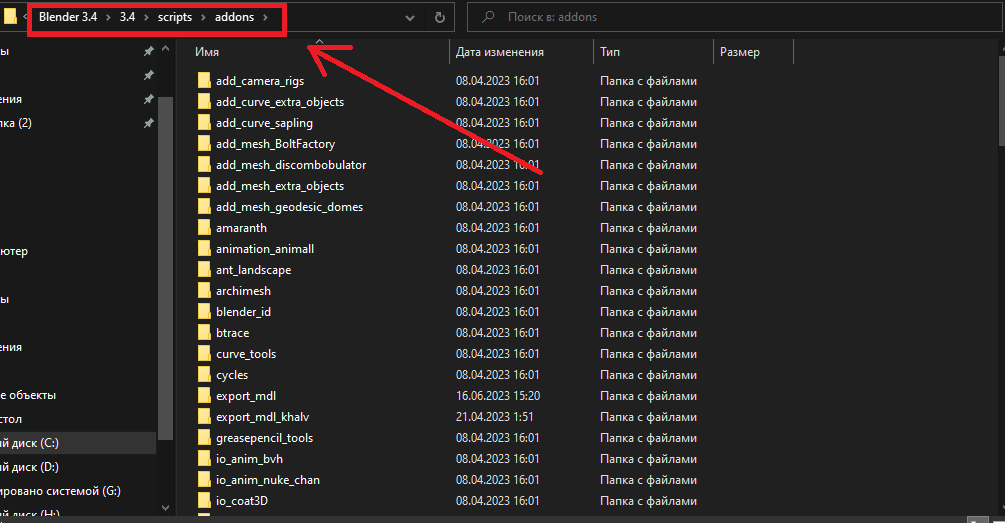This screenshot has height=523, width=1005.
Task: Click the archimesh folder name
Action: (243, 290)
